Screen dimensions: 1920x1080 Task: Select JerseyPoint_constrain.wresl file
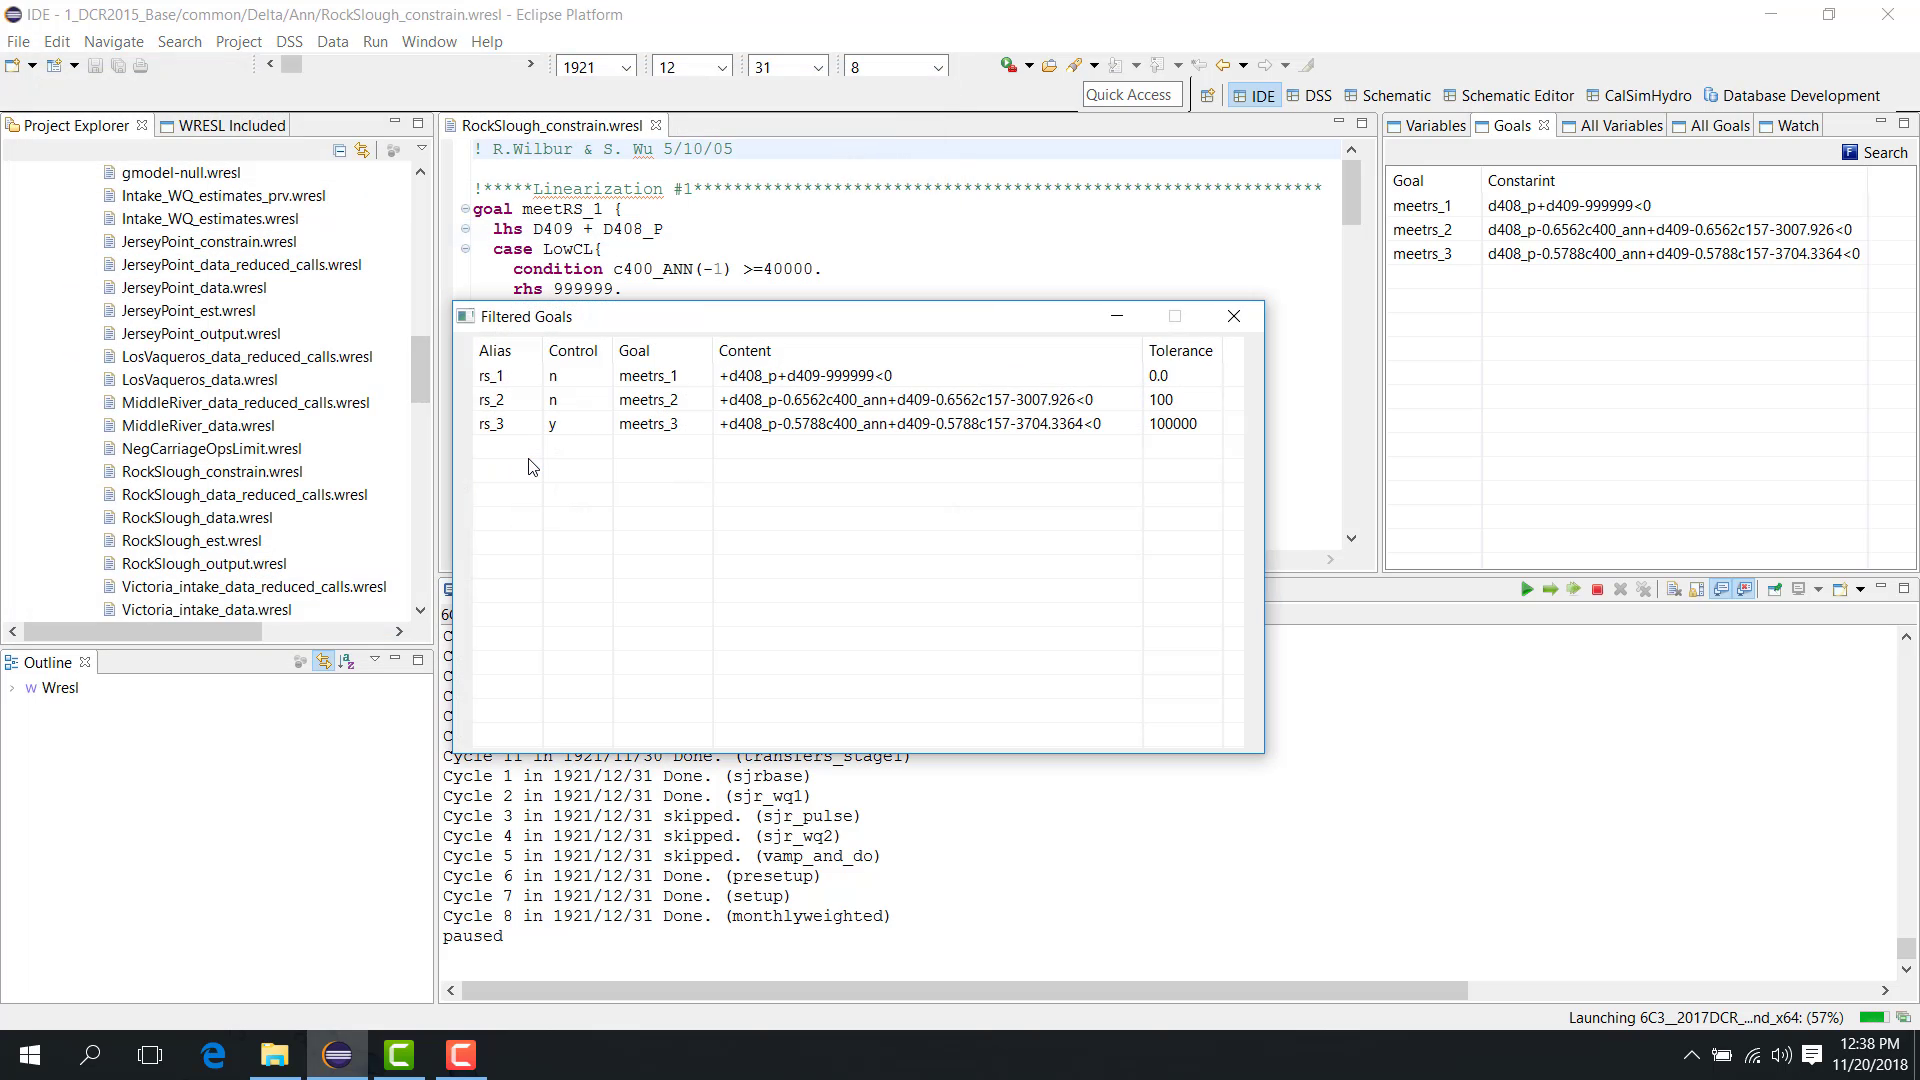coord(209,241)
